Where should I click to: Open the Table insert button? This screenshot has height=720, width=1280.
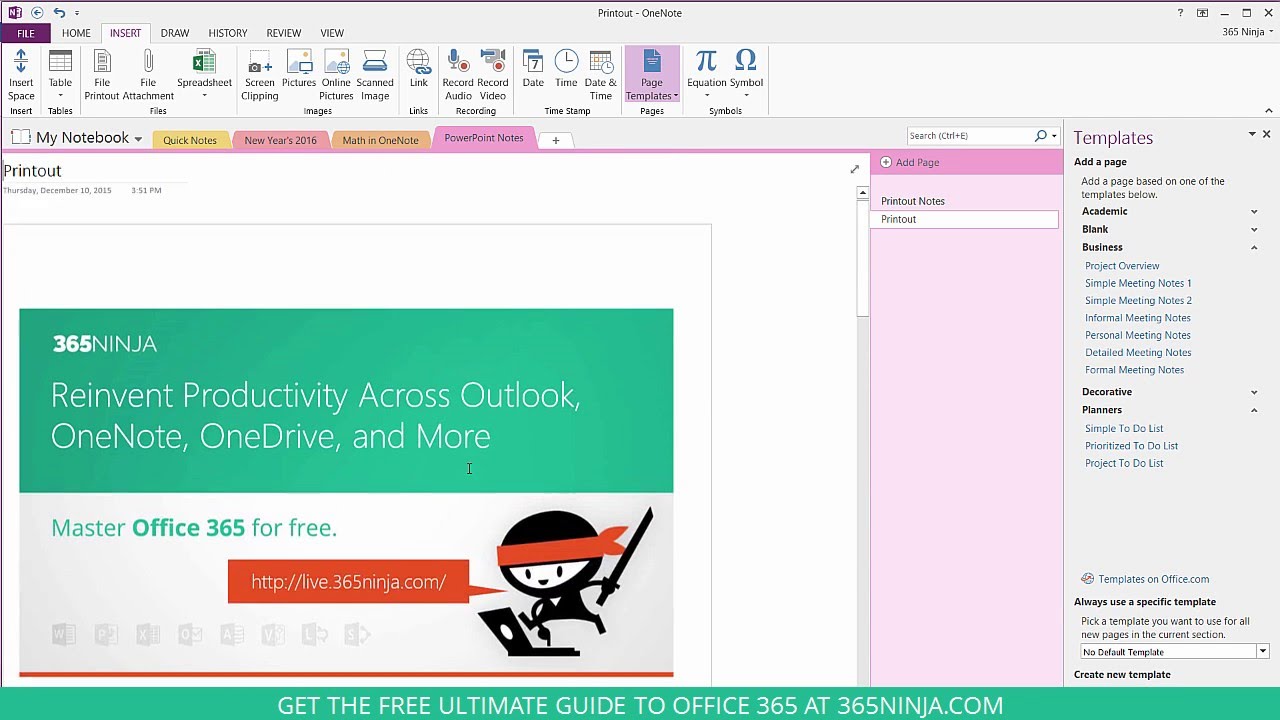(x=60, y=75)
